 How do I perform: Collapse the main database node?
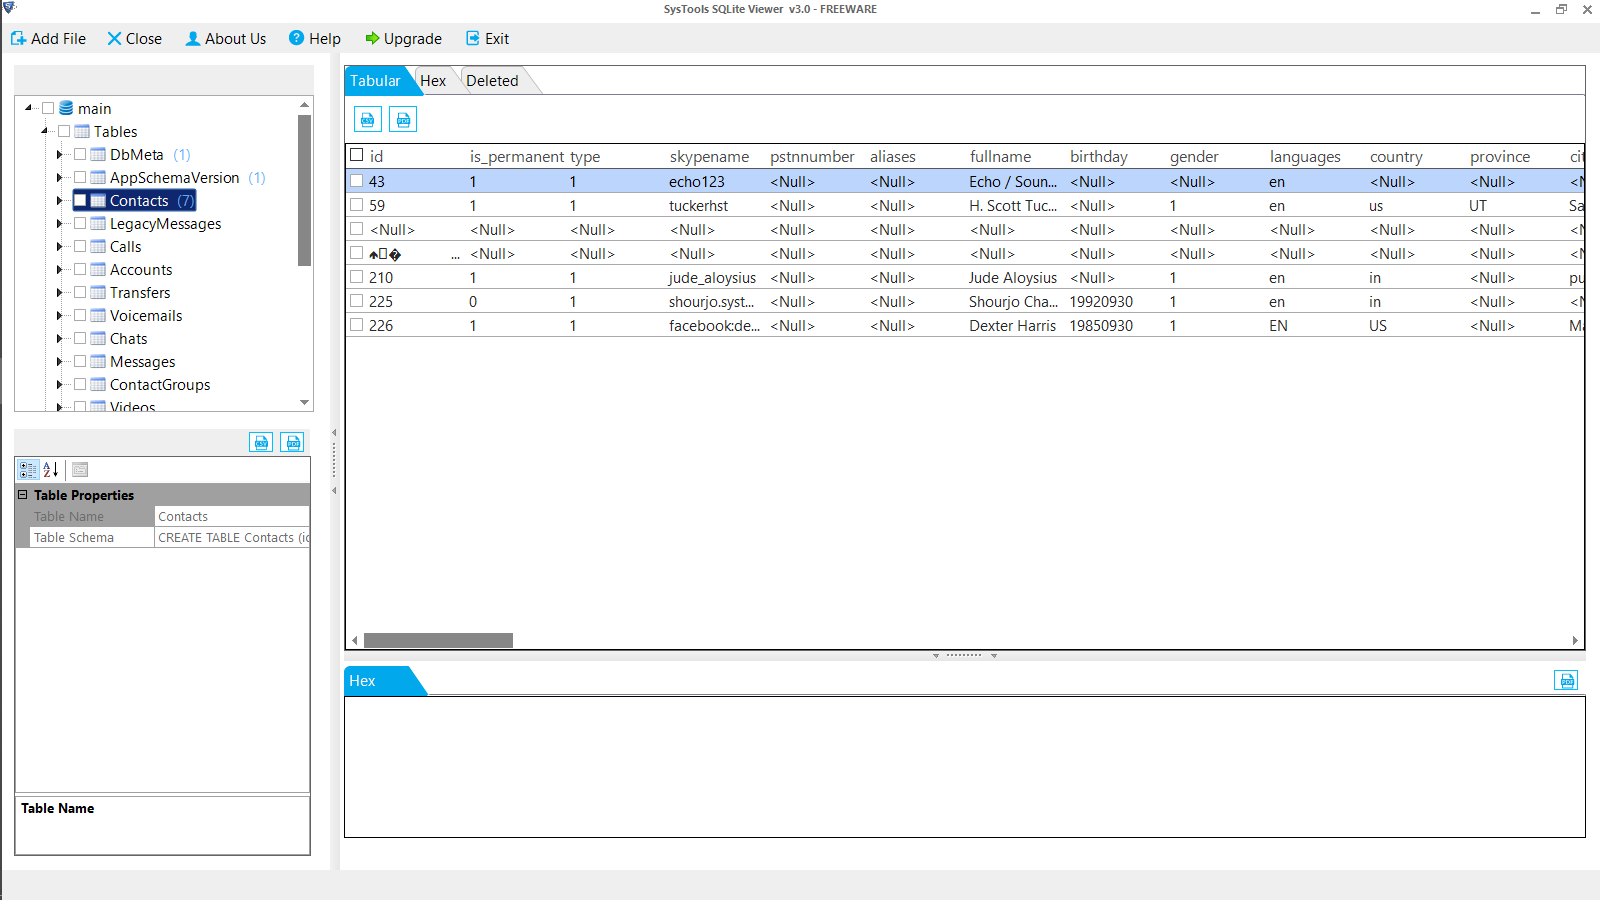click(29, 108)
